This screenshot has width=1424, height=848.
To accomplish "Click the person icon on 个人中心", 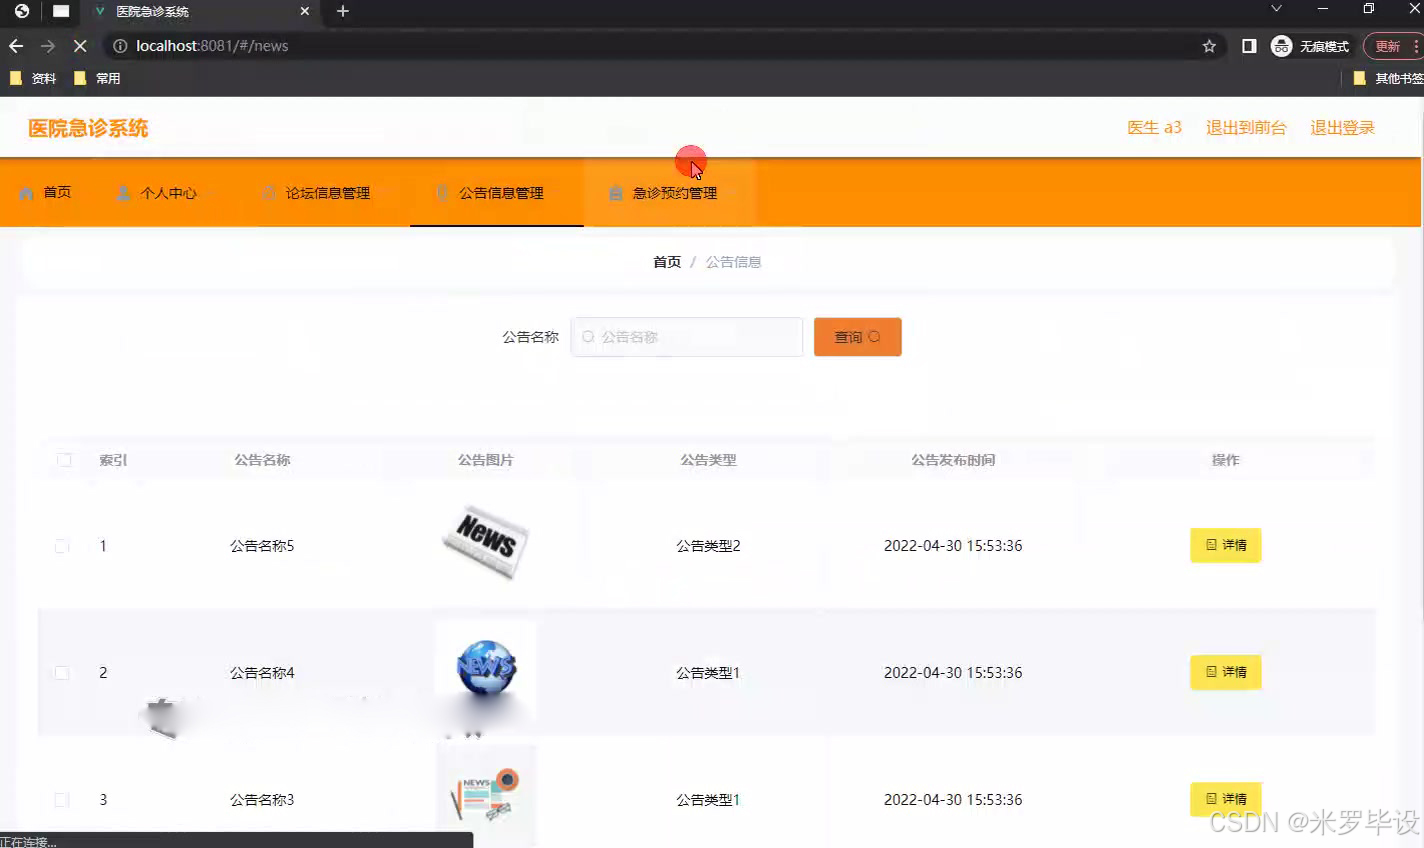I will 123,192.
